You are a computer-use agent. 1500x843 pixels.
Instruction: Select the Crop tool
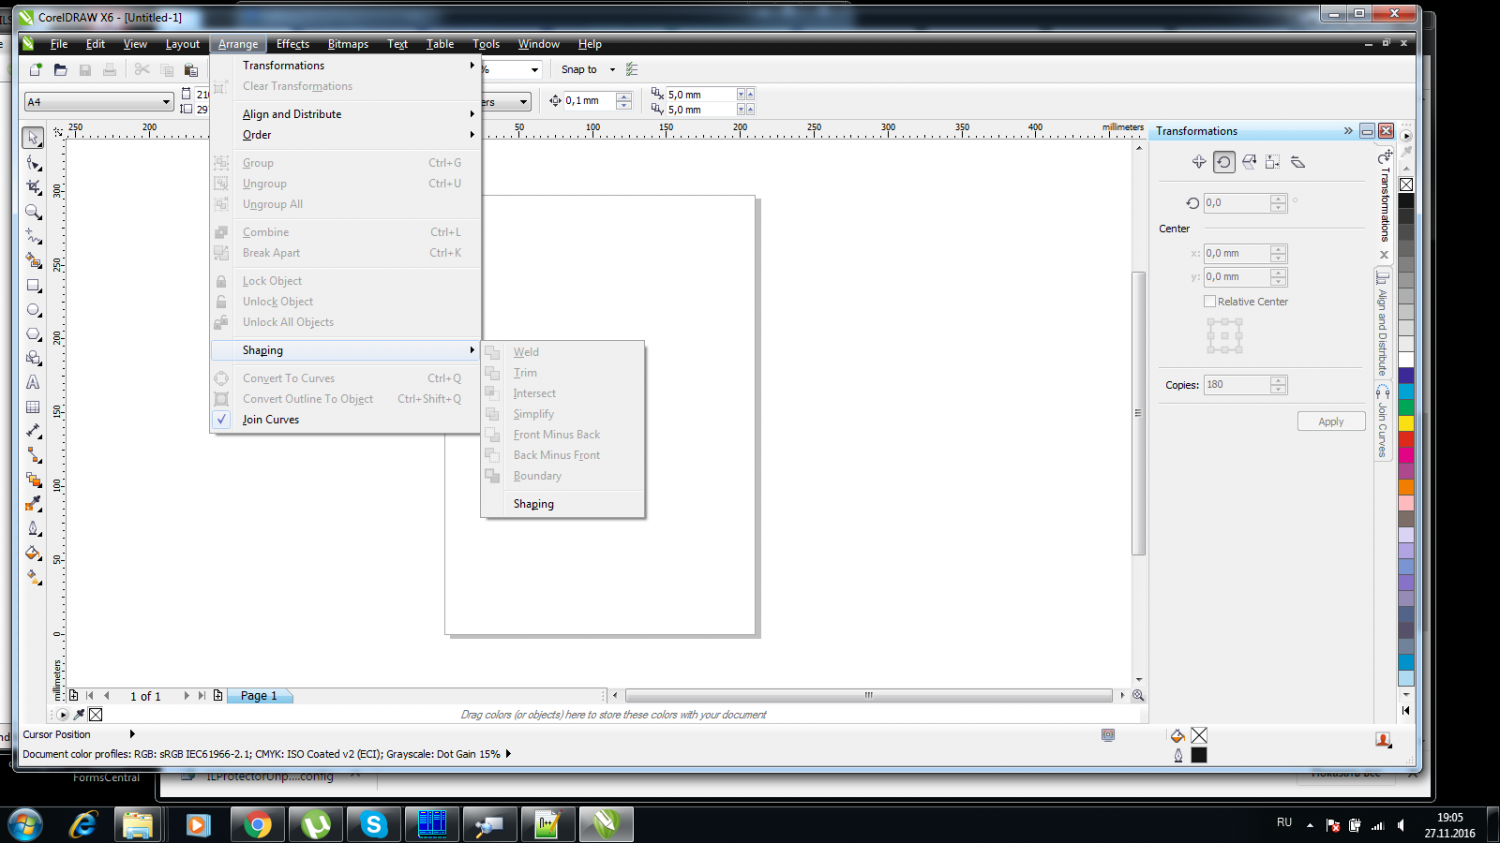[33, 187]
